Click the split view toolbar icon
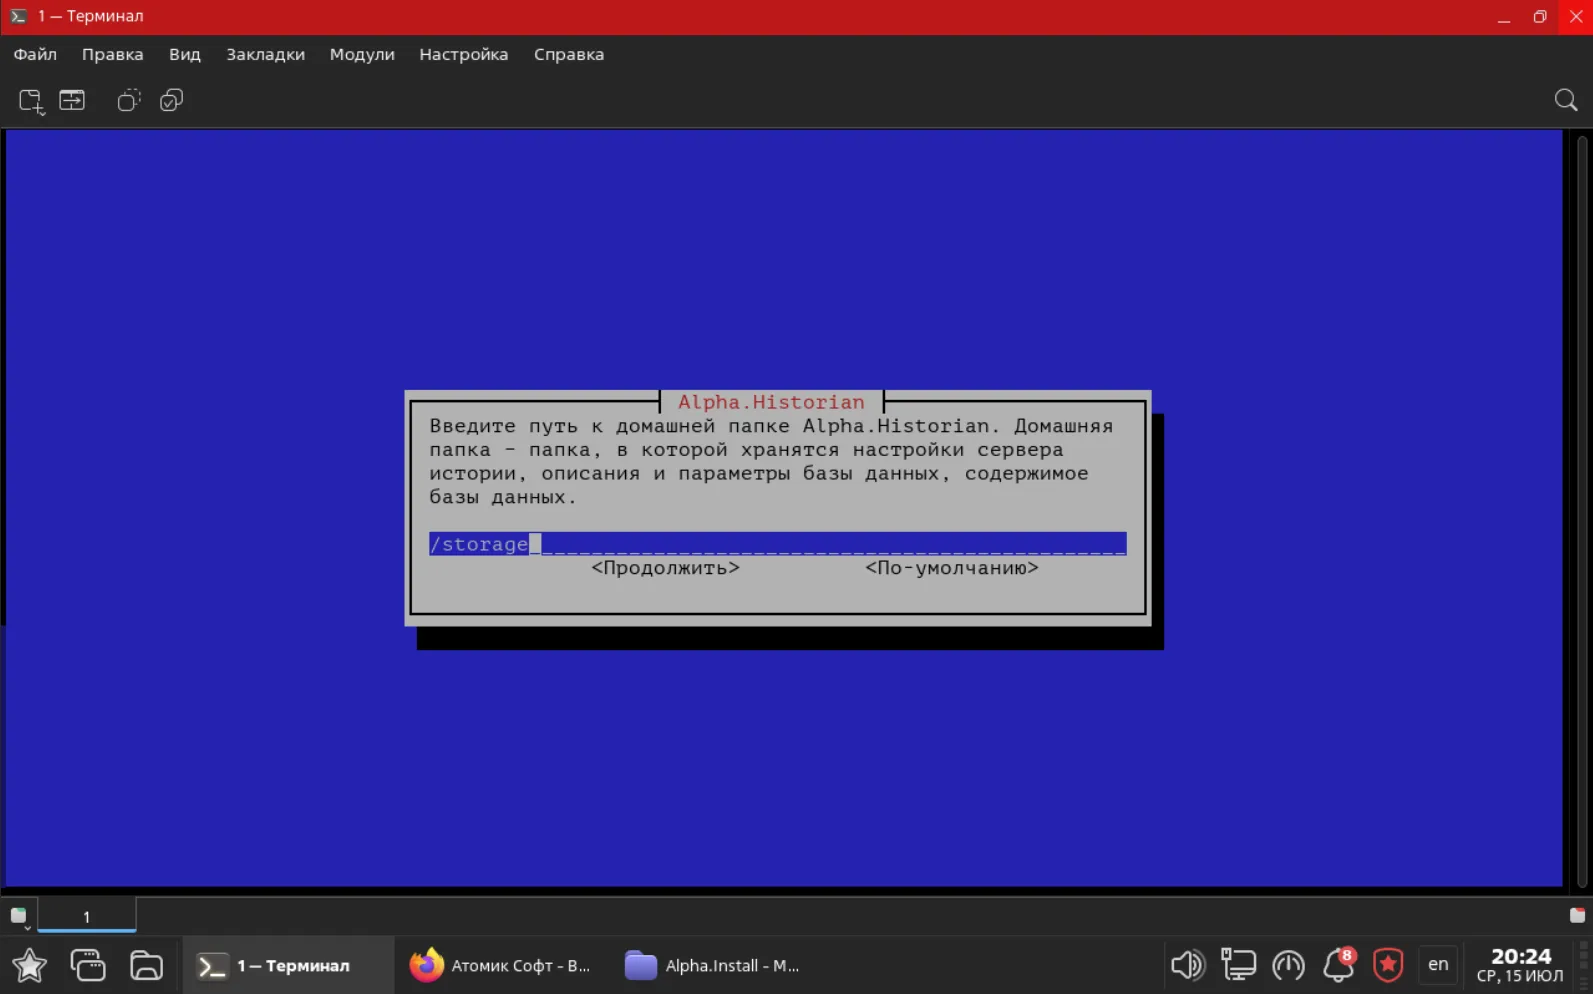1593x994 pixels. coord(72,100)
